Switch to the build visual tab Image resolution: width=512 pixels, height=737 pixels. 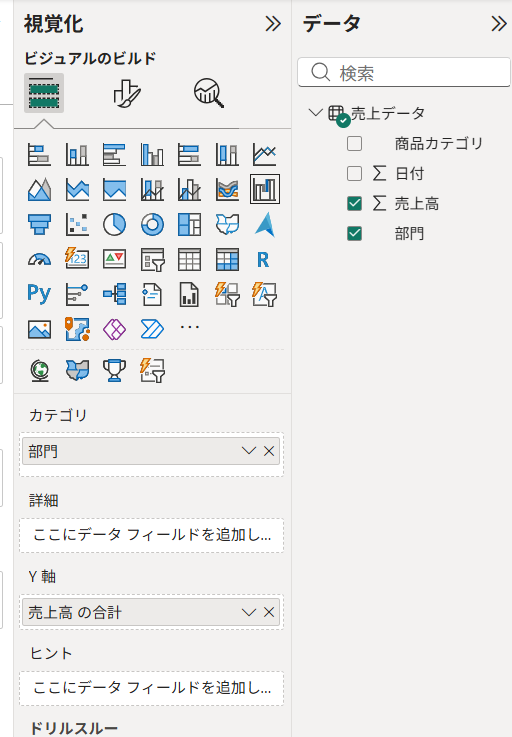tap(44, 93)
